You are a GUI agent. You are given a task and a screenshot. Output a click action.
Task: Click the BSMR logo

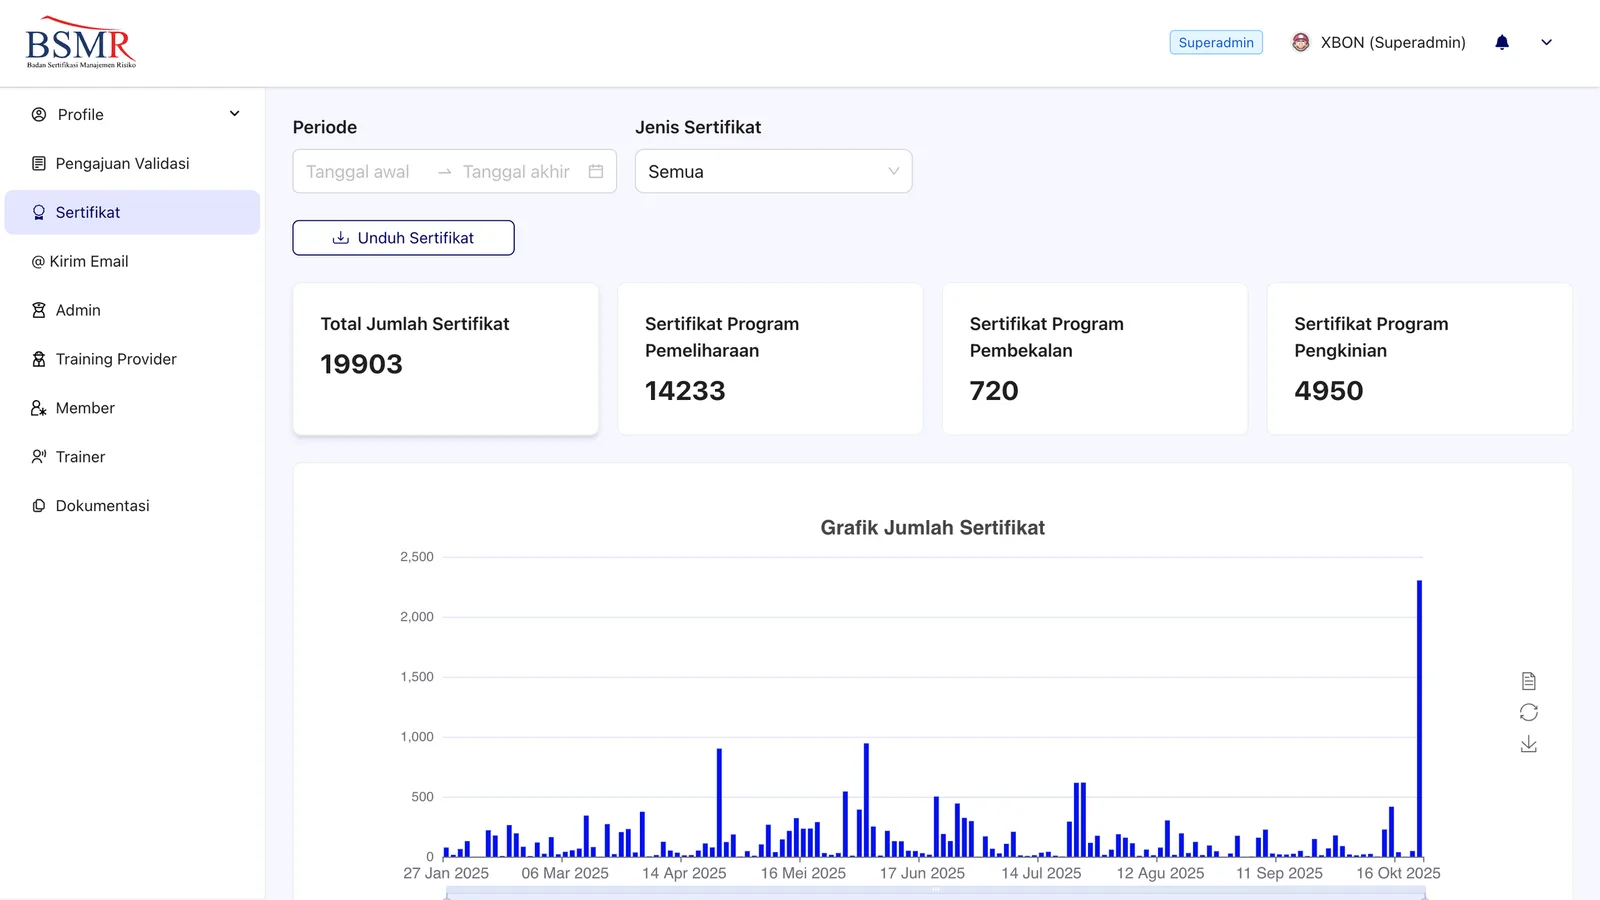tap(81, 43)
